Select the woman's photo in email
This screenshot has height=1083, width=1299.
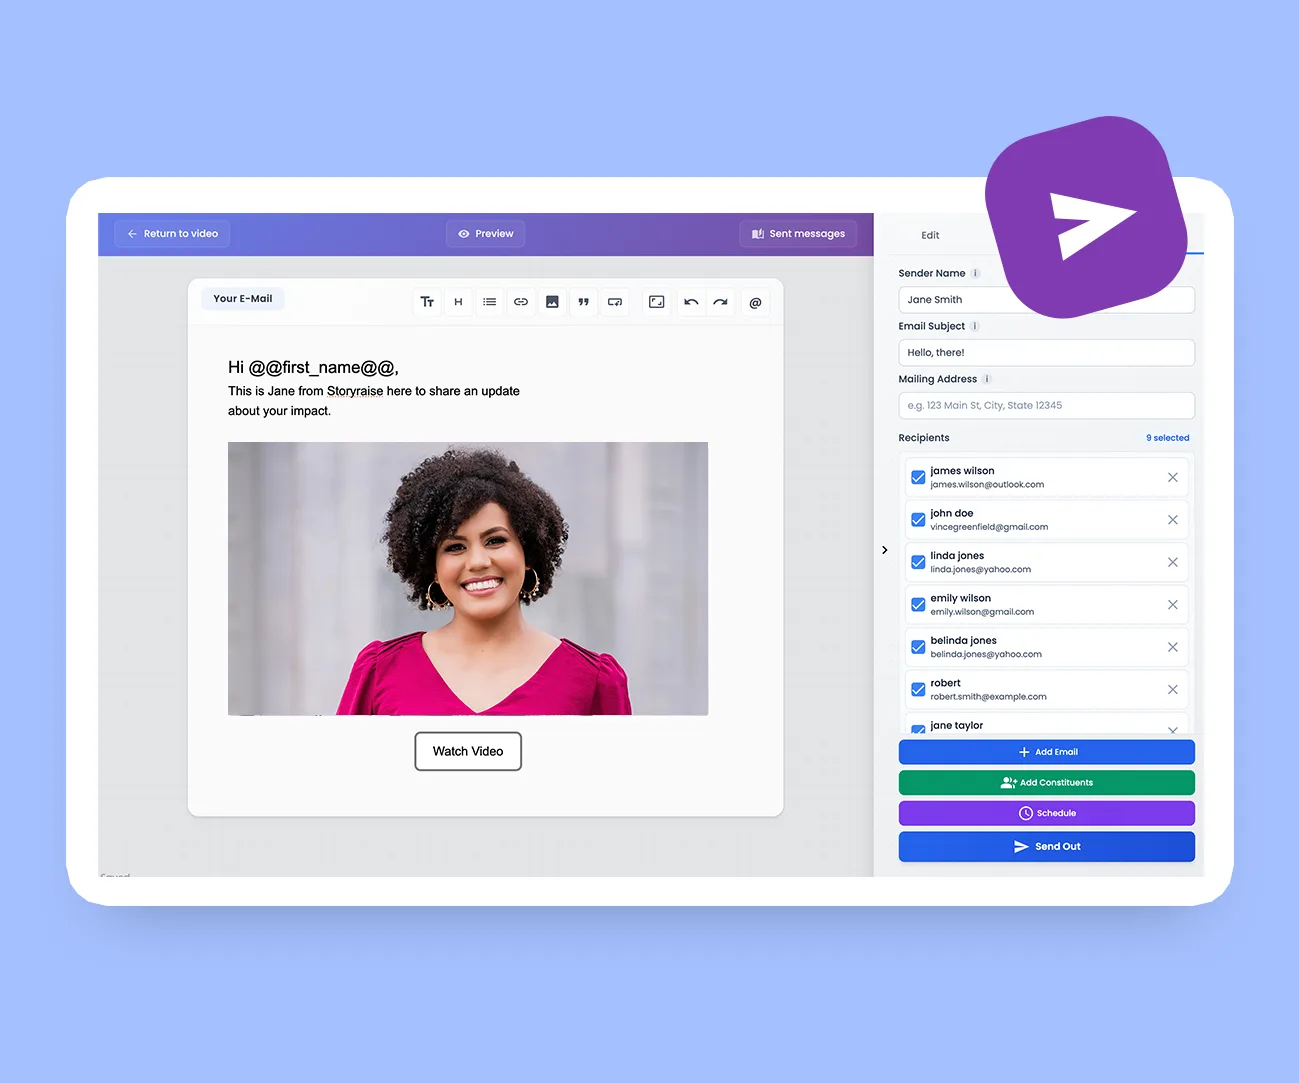click(x=468, y=579)
